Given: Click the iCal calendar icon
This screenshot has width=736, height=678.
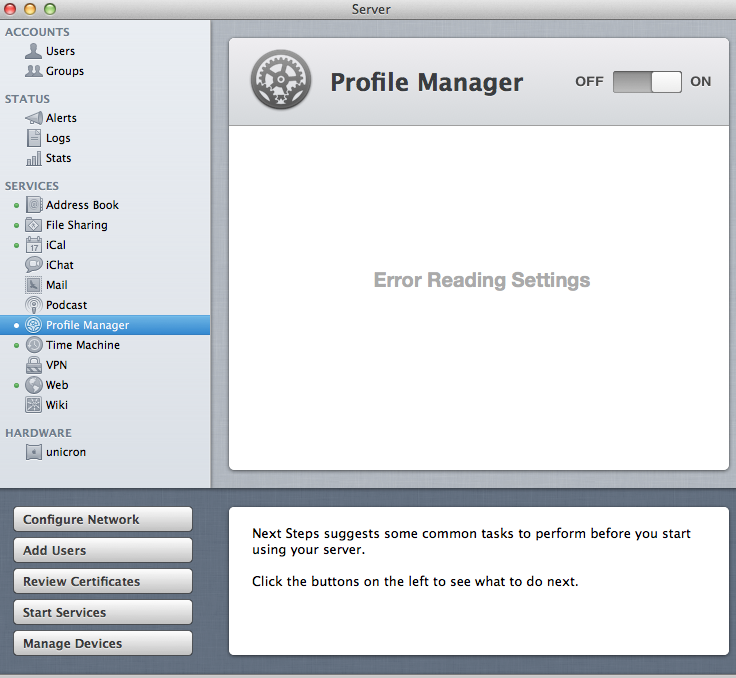Looking at the screenshot, I should [x=33, y=245].
